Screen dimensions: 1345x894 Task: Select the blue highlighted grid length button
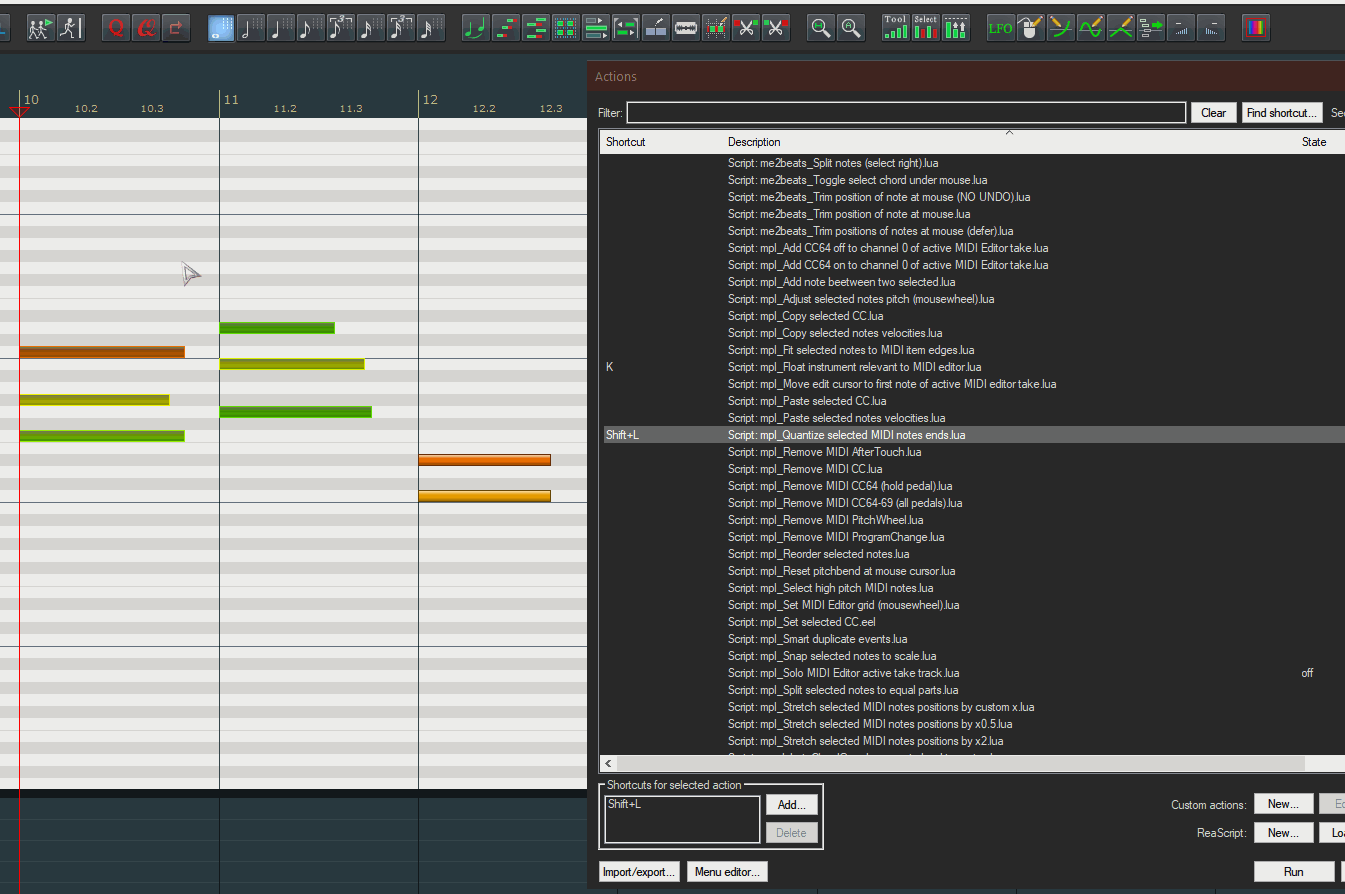click(221, 28)
